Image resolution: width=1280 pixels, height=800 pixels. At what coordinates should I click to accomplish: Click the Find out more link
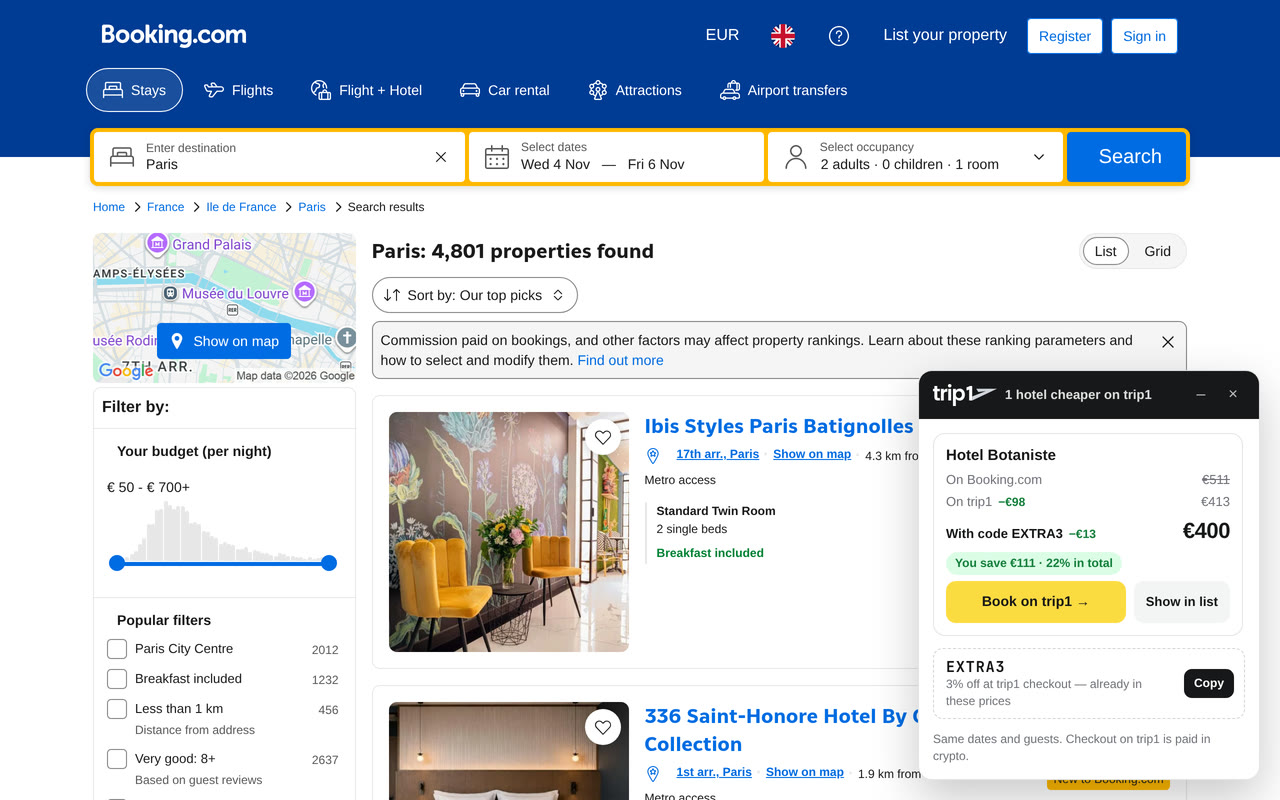point(620,361)
